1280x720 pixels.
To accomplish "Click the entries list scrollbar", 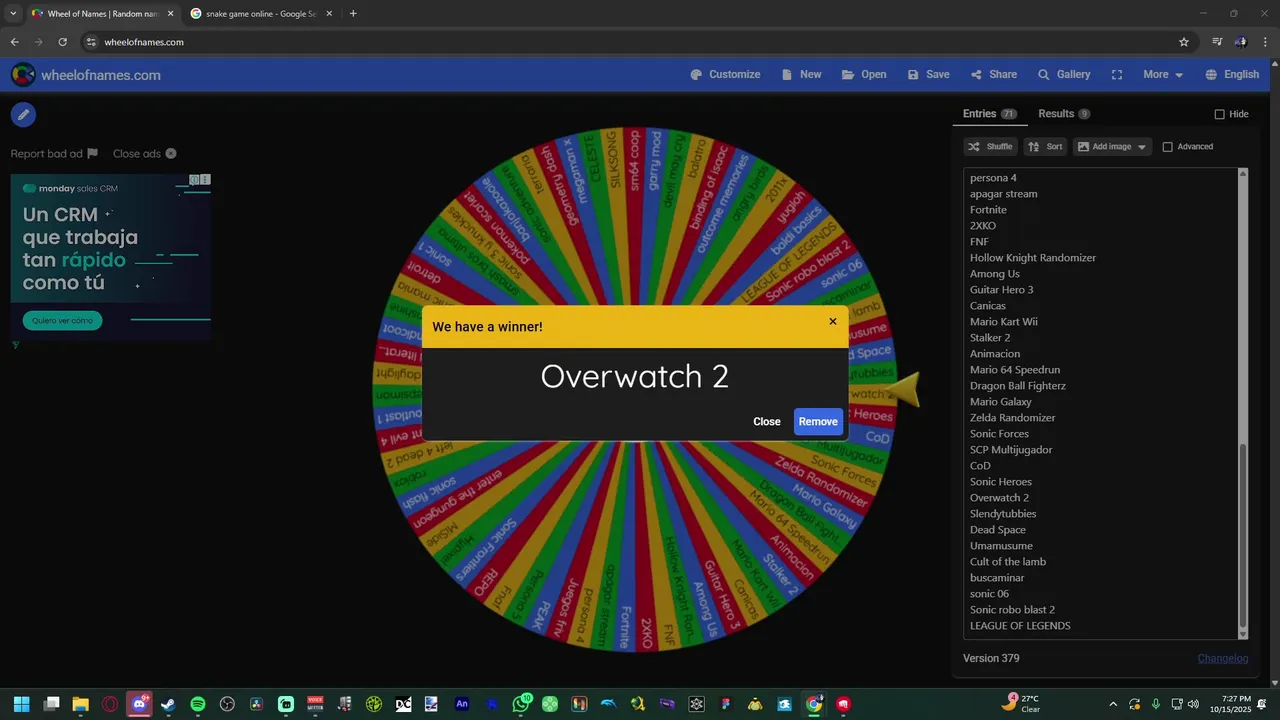I will (1243, 535).
